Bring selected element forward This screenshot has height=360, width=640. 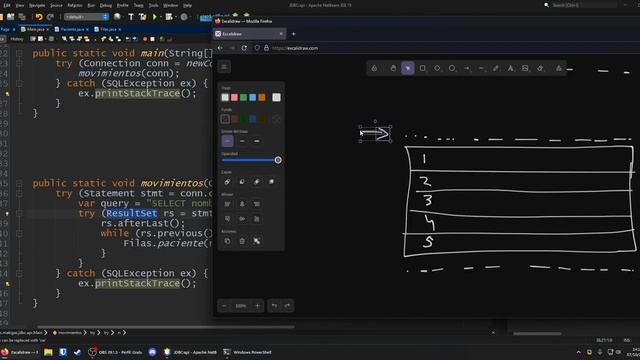click(257, 182)
